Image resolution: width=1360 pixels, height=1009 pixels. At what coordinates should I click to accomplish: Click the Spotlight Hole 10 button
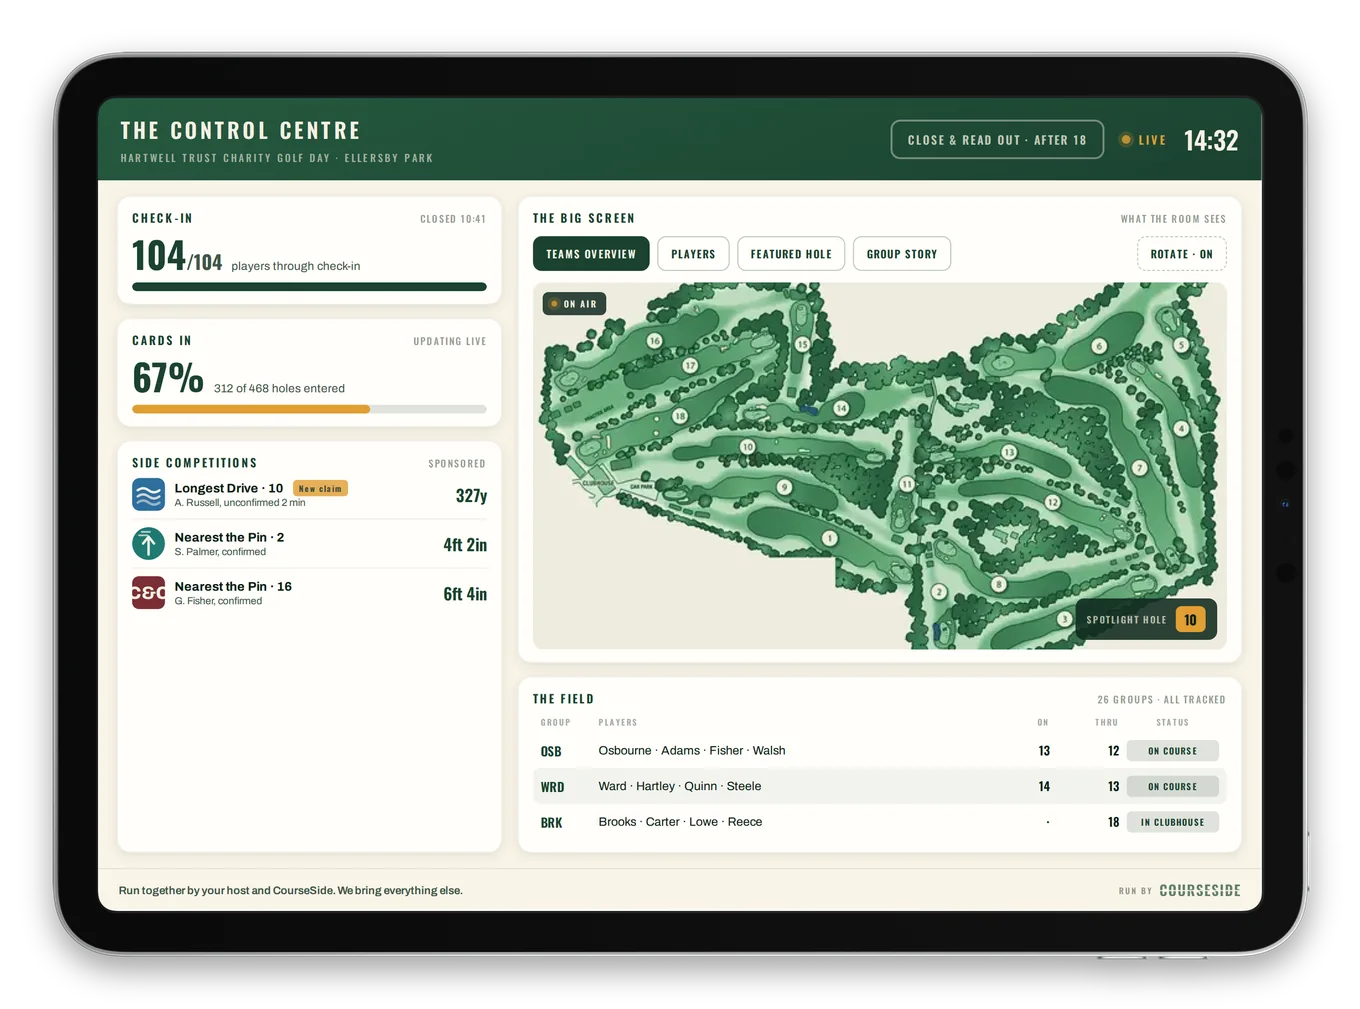point(1146,620)
